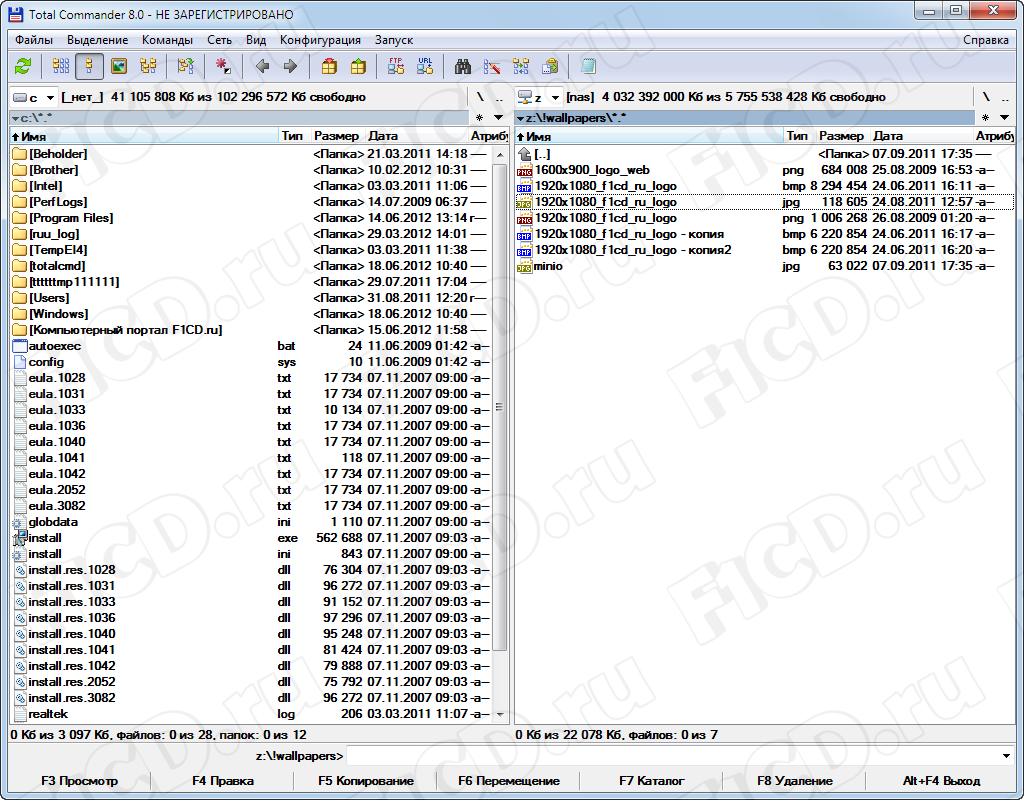Viewport: 1024px width, 800px height.
Task: Click the Alt+F4 Выход button
Action: (x=941, y=781)
